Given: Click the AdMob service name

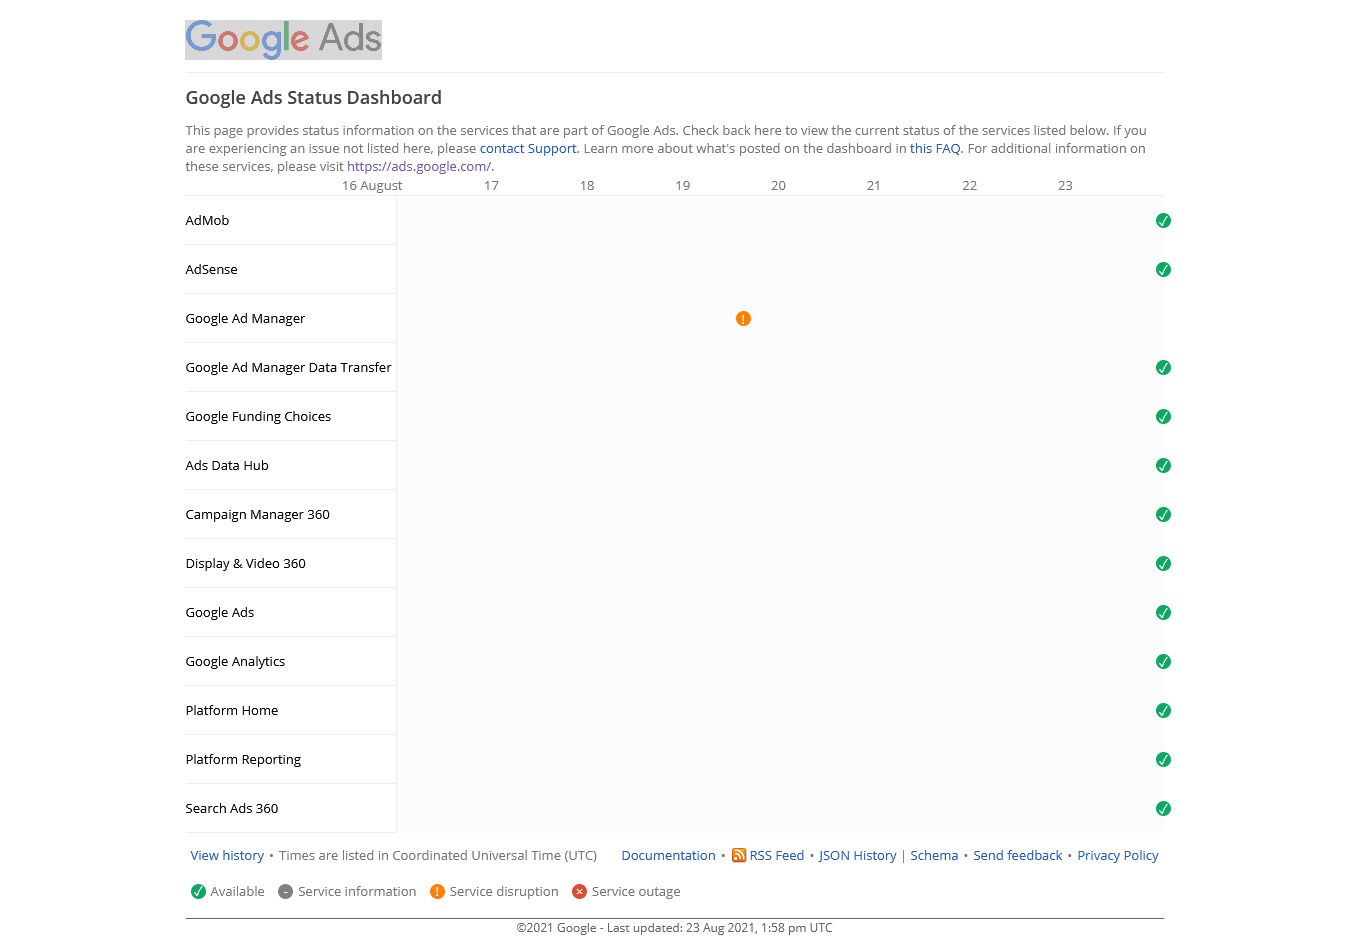Looking at the screenshot, I should [207, 221].
